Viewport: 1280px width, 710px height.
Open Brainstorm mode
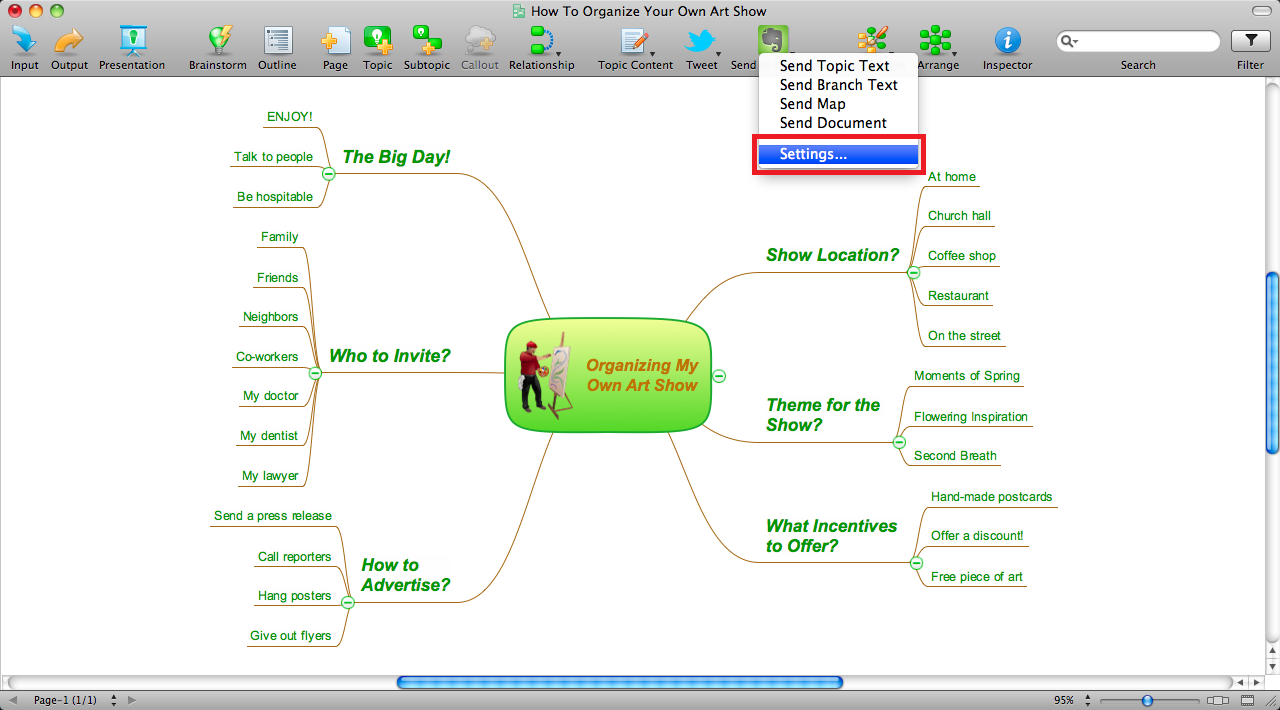click(217, 41)
